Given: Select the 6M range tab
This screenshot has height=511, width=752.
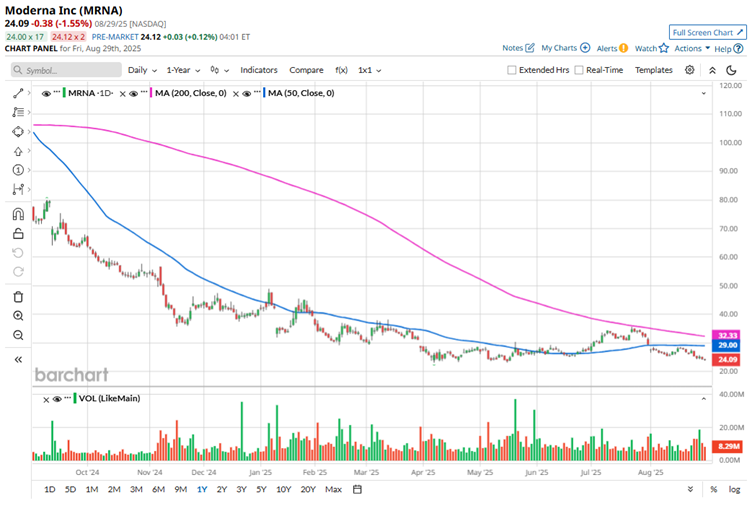Looking at the screenshot, I should (x=158, y=489).
